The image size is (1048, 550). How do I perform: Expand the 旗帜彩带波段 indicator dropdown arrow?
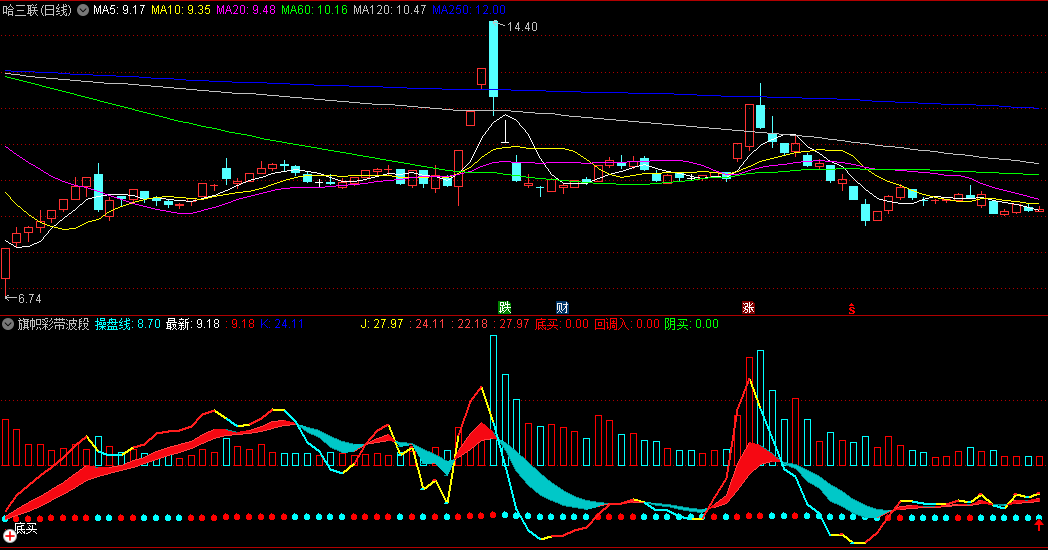pos(8,324)
